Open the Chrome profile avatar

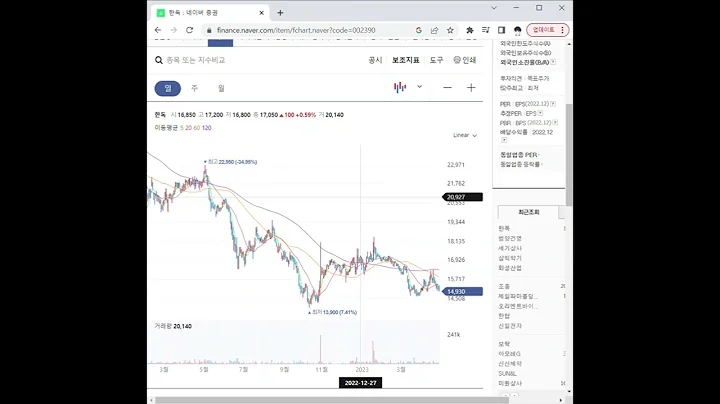point(518,30)
